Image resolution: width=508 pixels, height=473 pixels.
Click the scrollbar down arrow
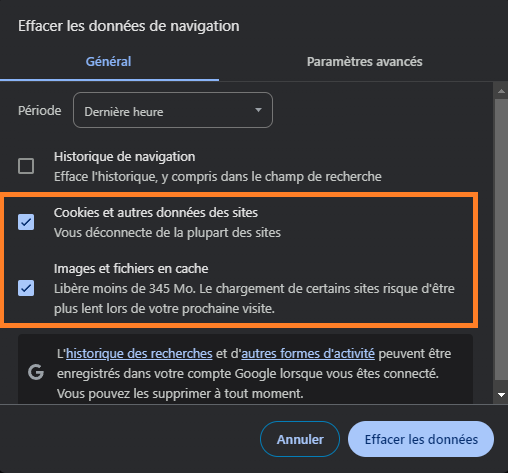501,395
